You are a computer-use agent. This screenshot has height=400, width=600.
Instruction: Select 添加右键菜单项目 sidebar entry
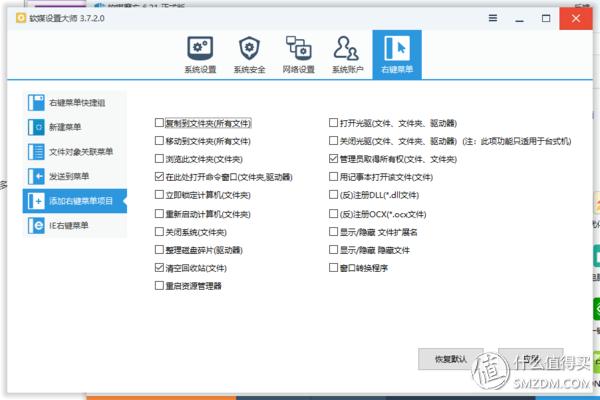pos(75,201)
